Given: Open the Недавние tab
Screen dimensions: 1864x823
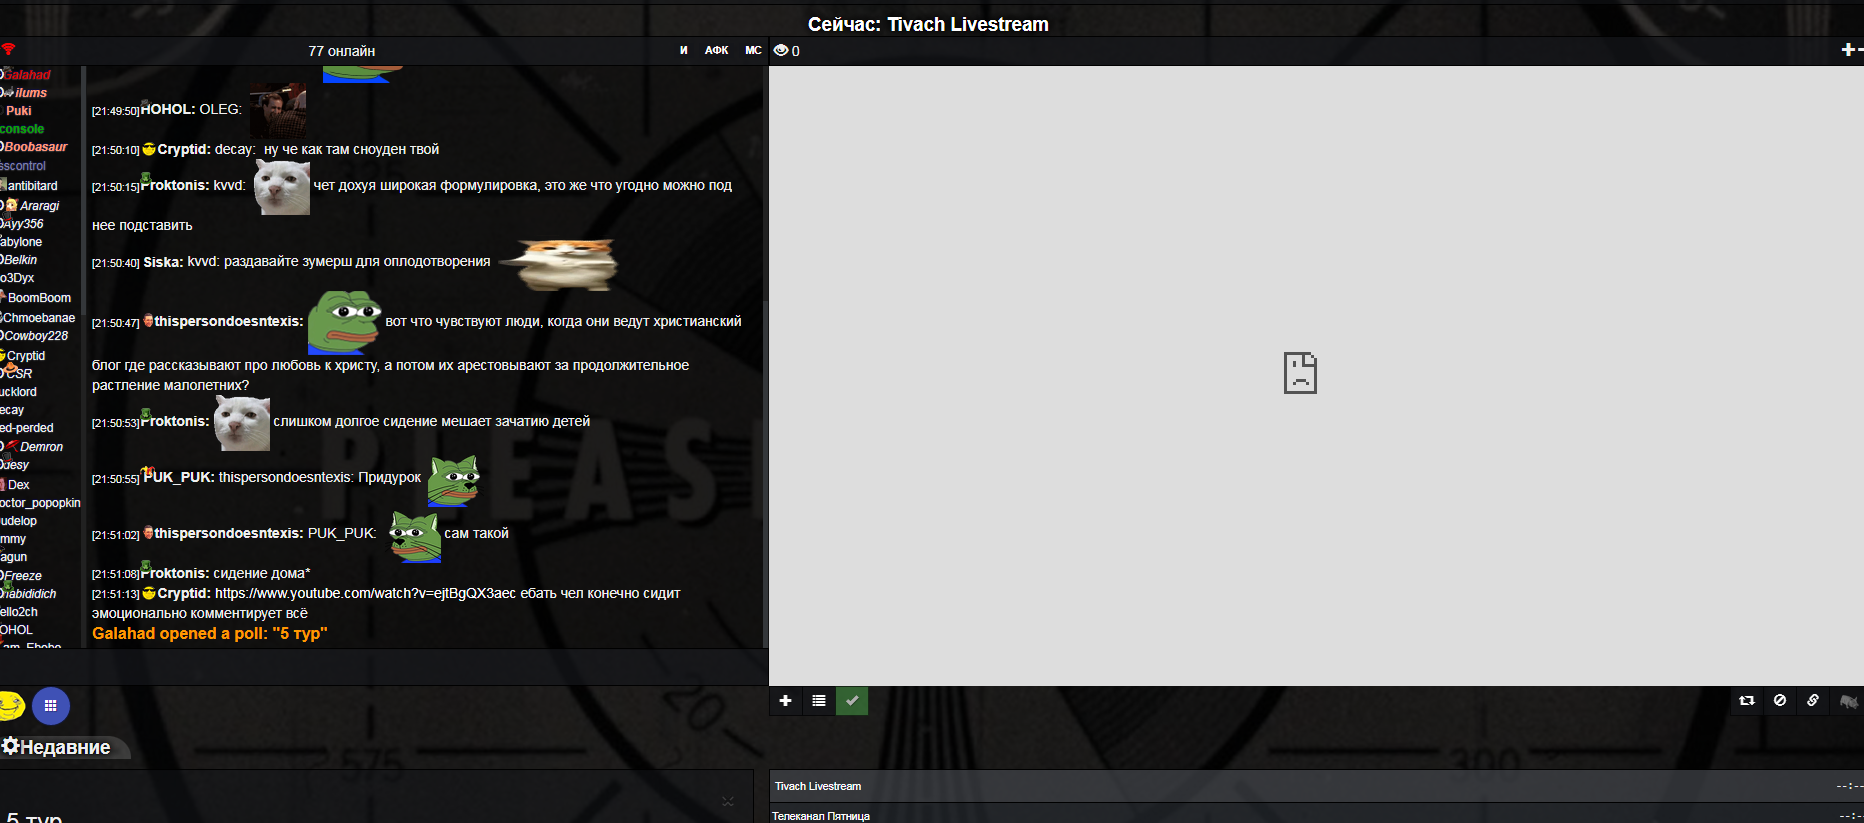Looking at the screenshot, I should (65, 747).
